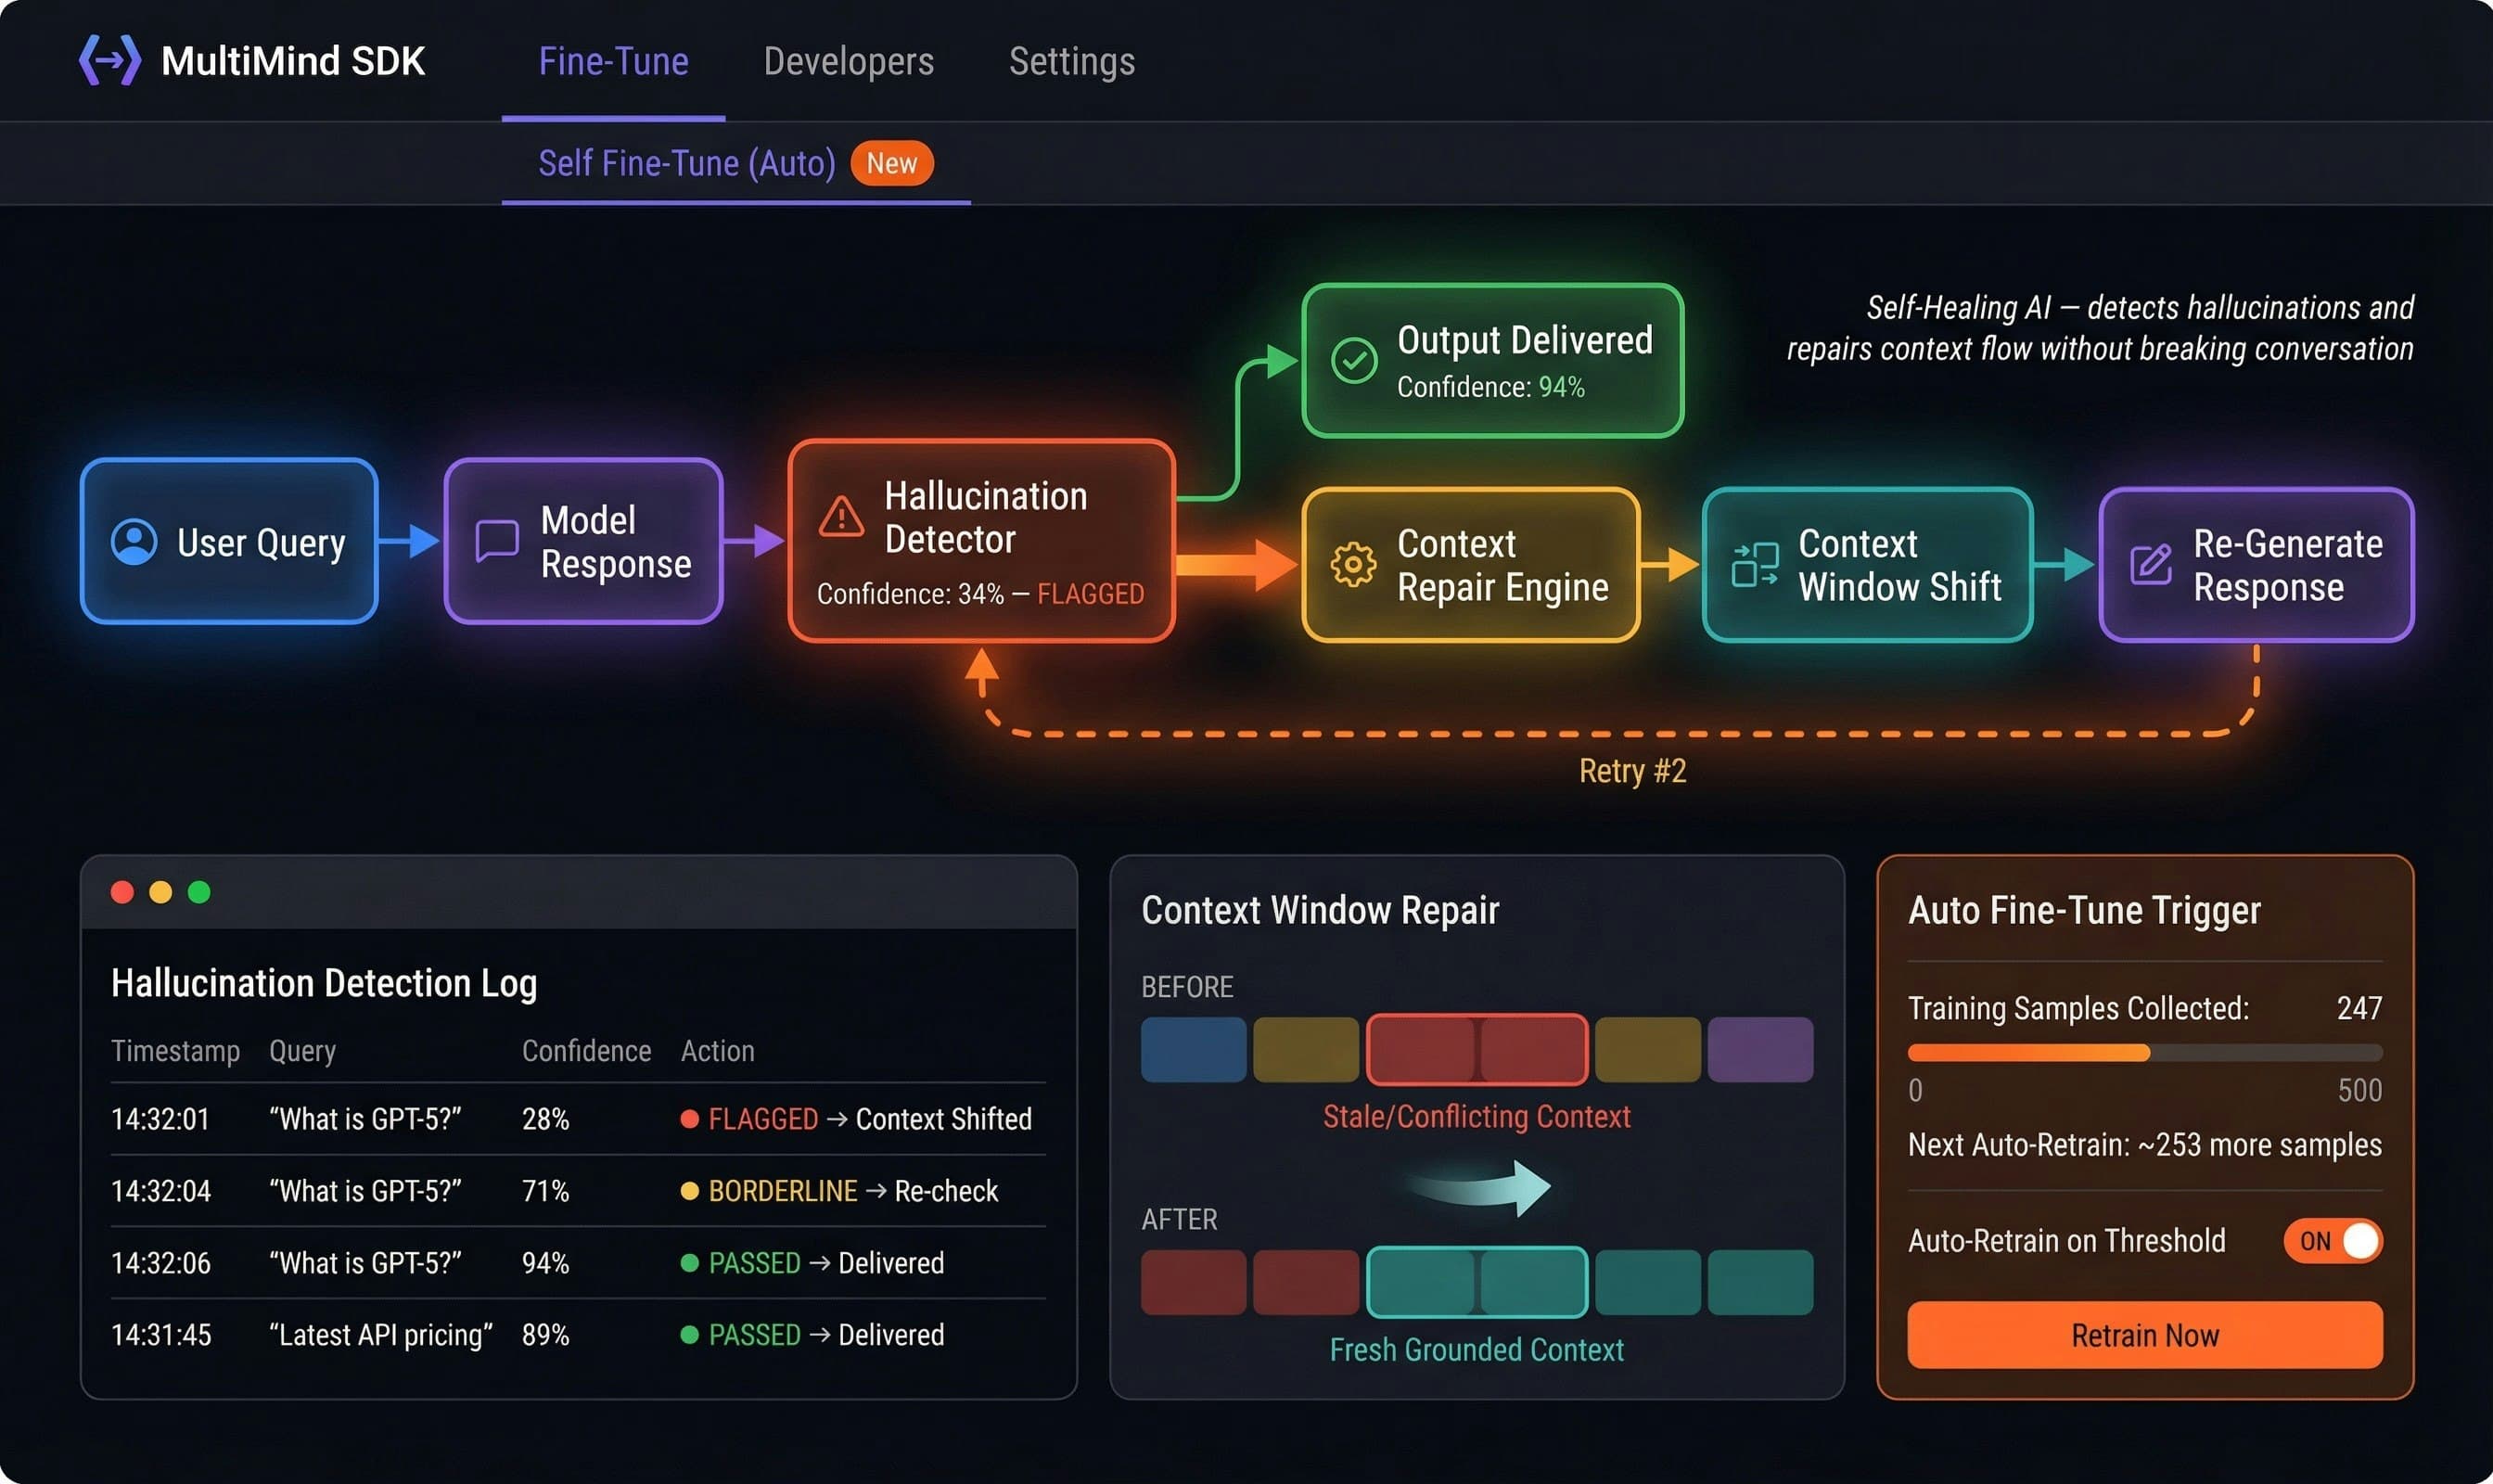
Task: Click the checkmark icon in Output Delivered
Action: [x=1355, y=358]
